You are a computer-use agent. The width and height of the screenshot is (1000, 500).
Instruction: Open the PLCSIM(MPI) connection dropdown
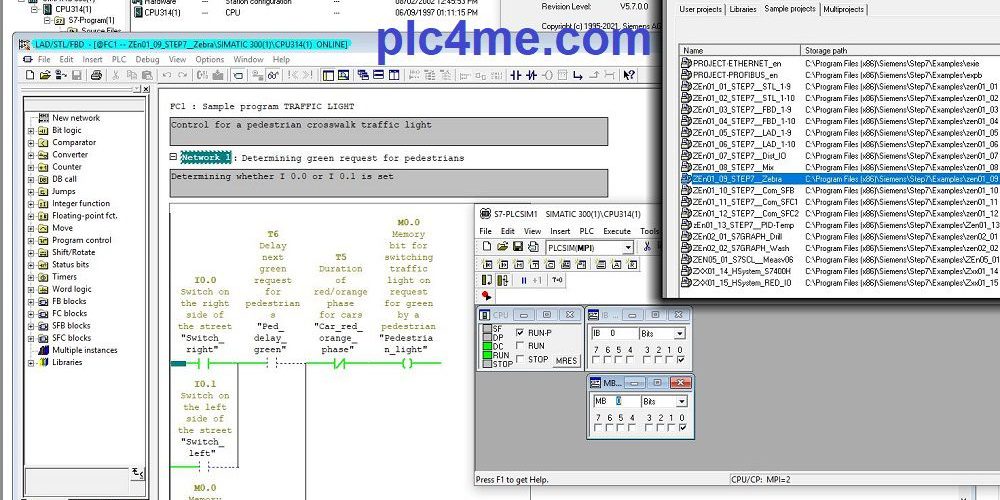point(626,247)
